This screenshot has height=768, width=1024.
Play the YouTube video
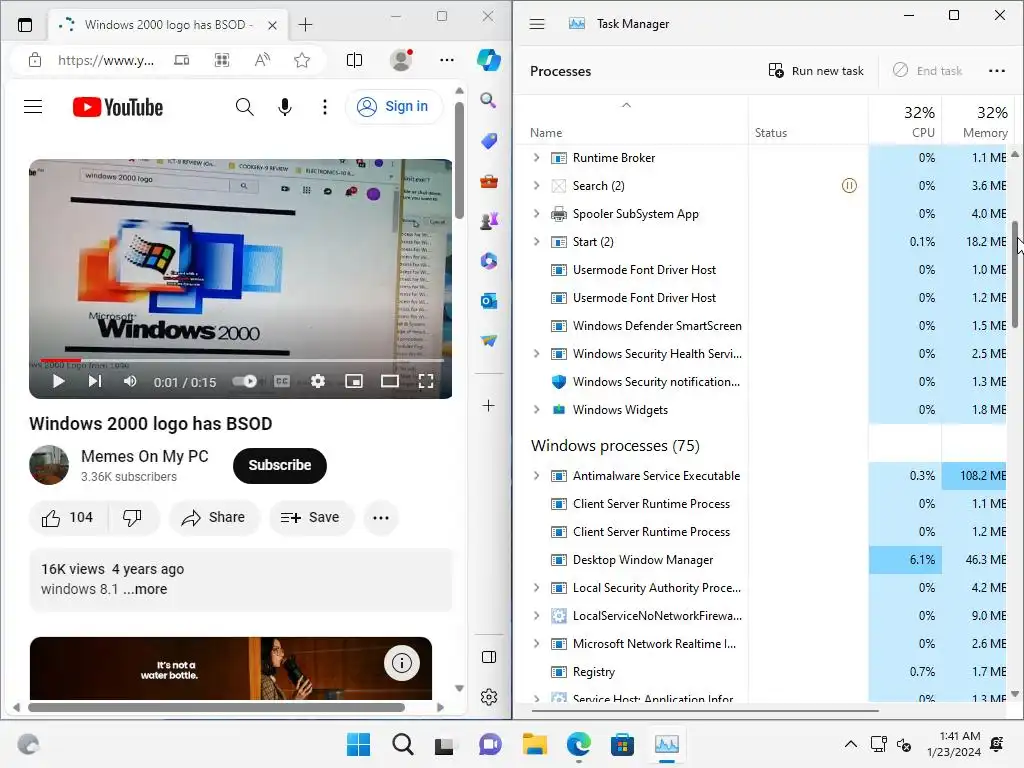tap(58, 381)
